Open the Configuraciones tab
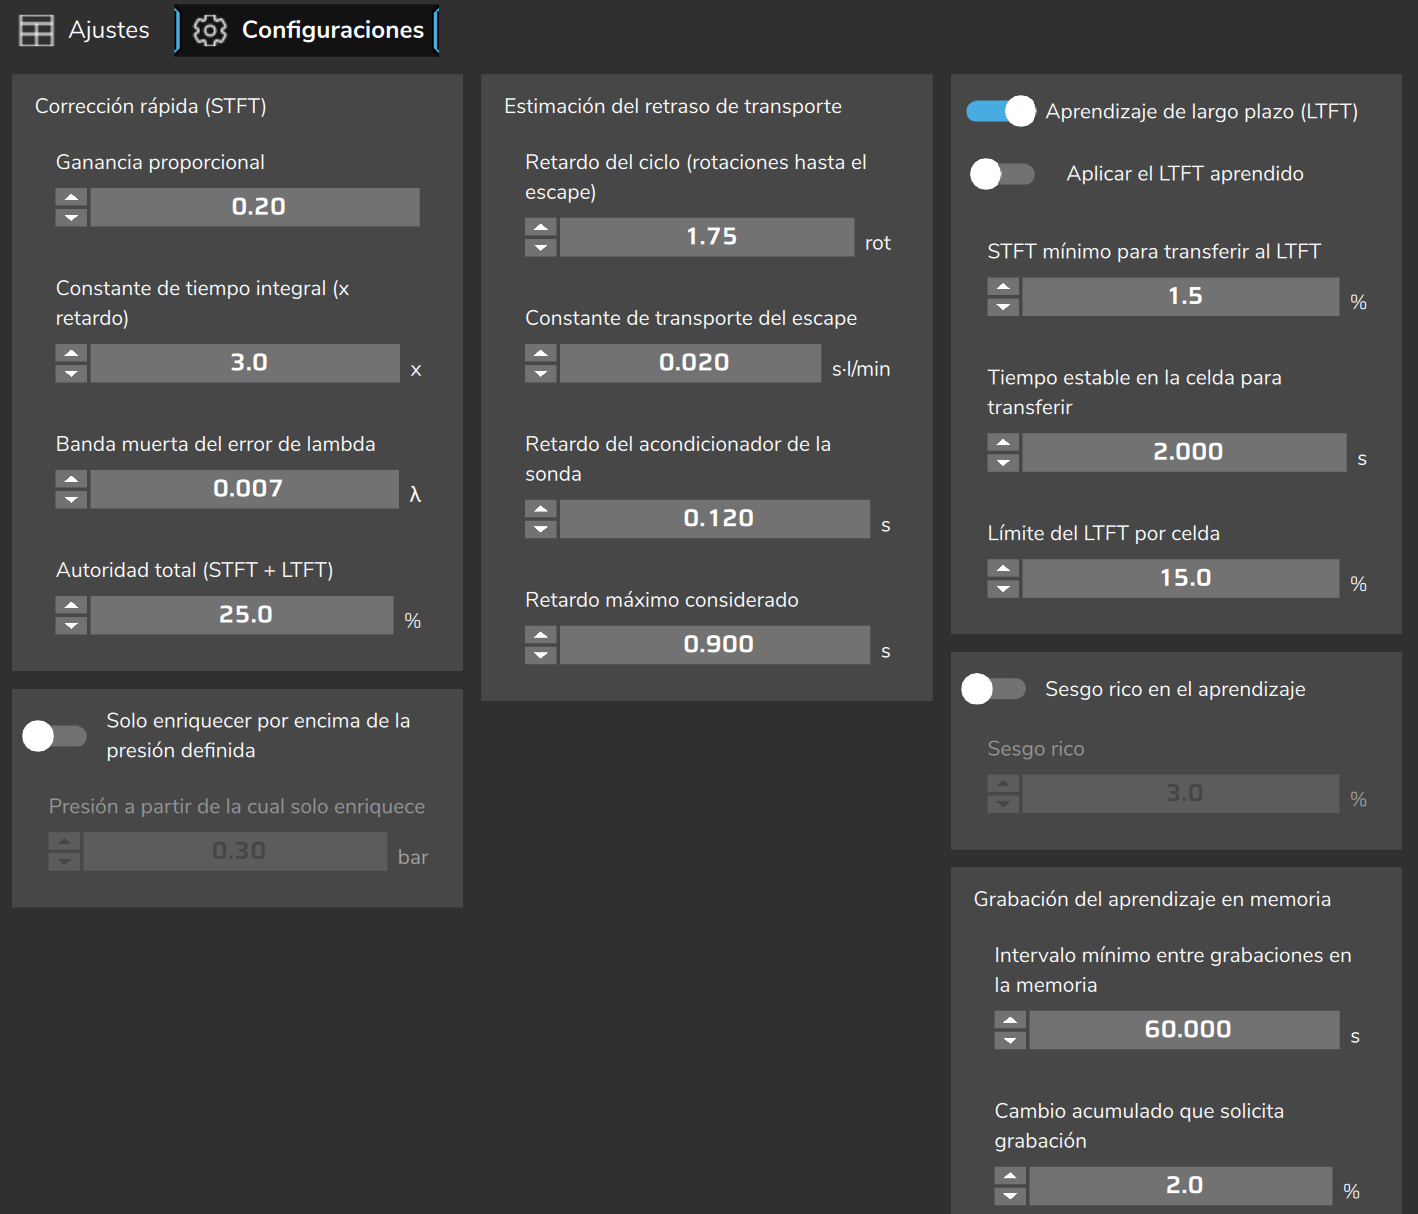1418x1214 pixels. pos(308,30)
